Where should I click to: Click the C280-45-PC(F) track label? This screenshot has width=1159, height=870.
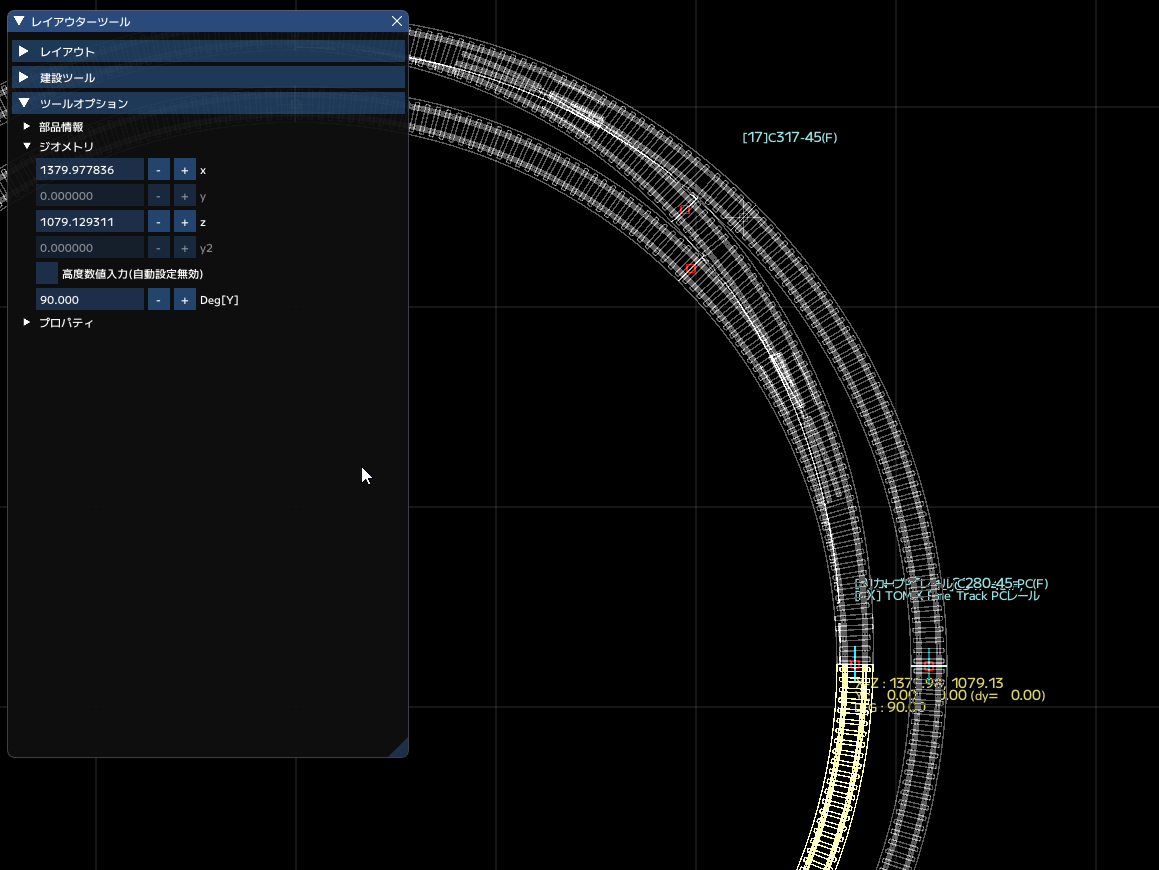(x=1002, y=583)
